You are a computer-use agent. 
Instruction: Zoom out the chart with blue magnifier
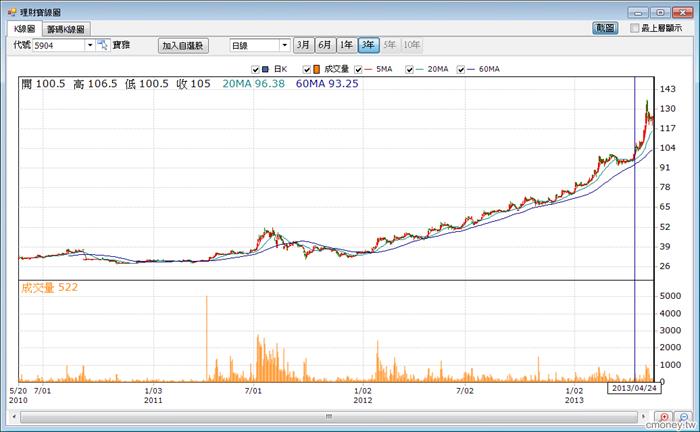tap(684, 417)
